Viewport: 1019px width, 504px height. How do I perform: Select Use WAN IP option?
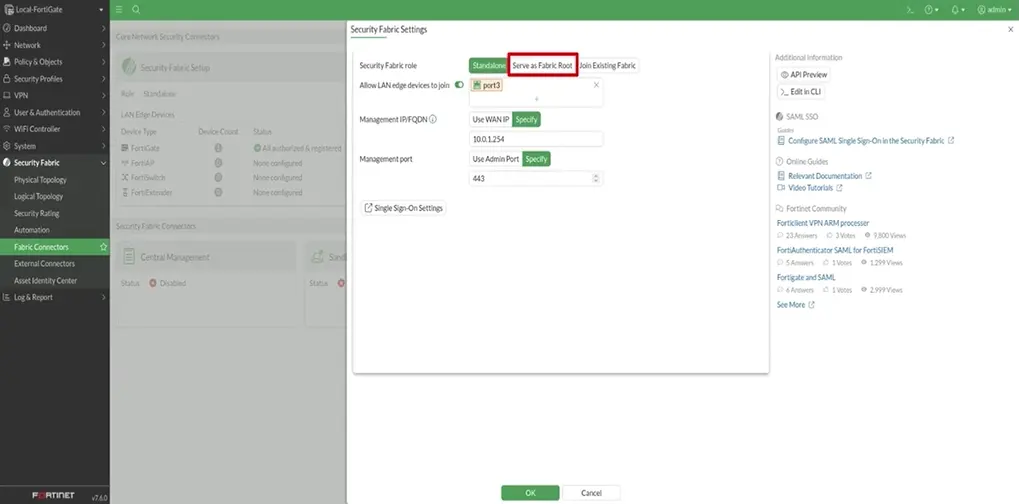(x=491, y=120)
